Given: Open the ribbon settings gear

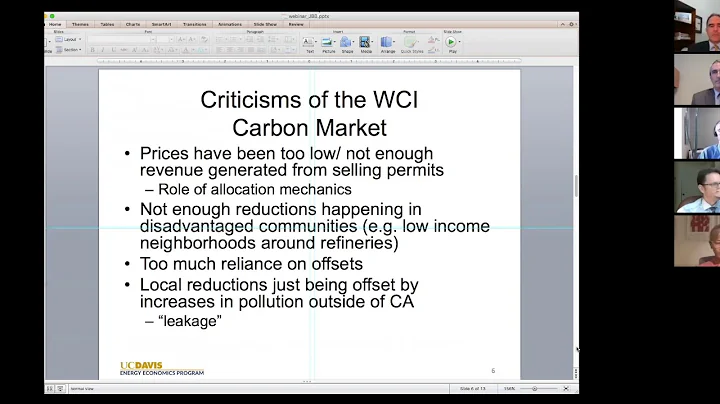Looking at the screenshot, I should click(571, 24).
